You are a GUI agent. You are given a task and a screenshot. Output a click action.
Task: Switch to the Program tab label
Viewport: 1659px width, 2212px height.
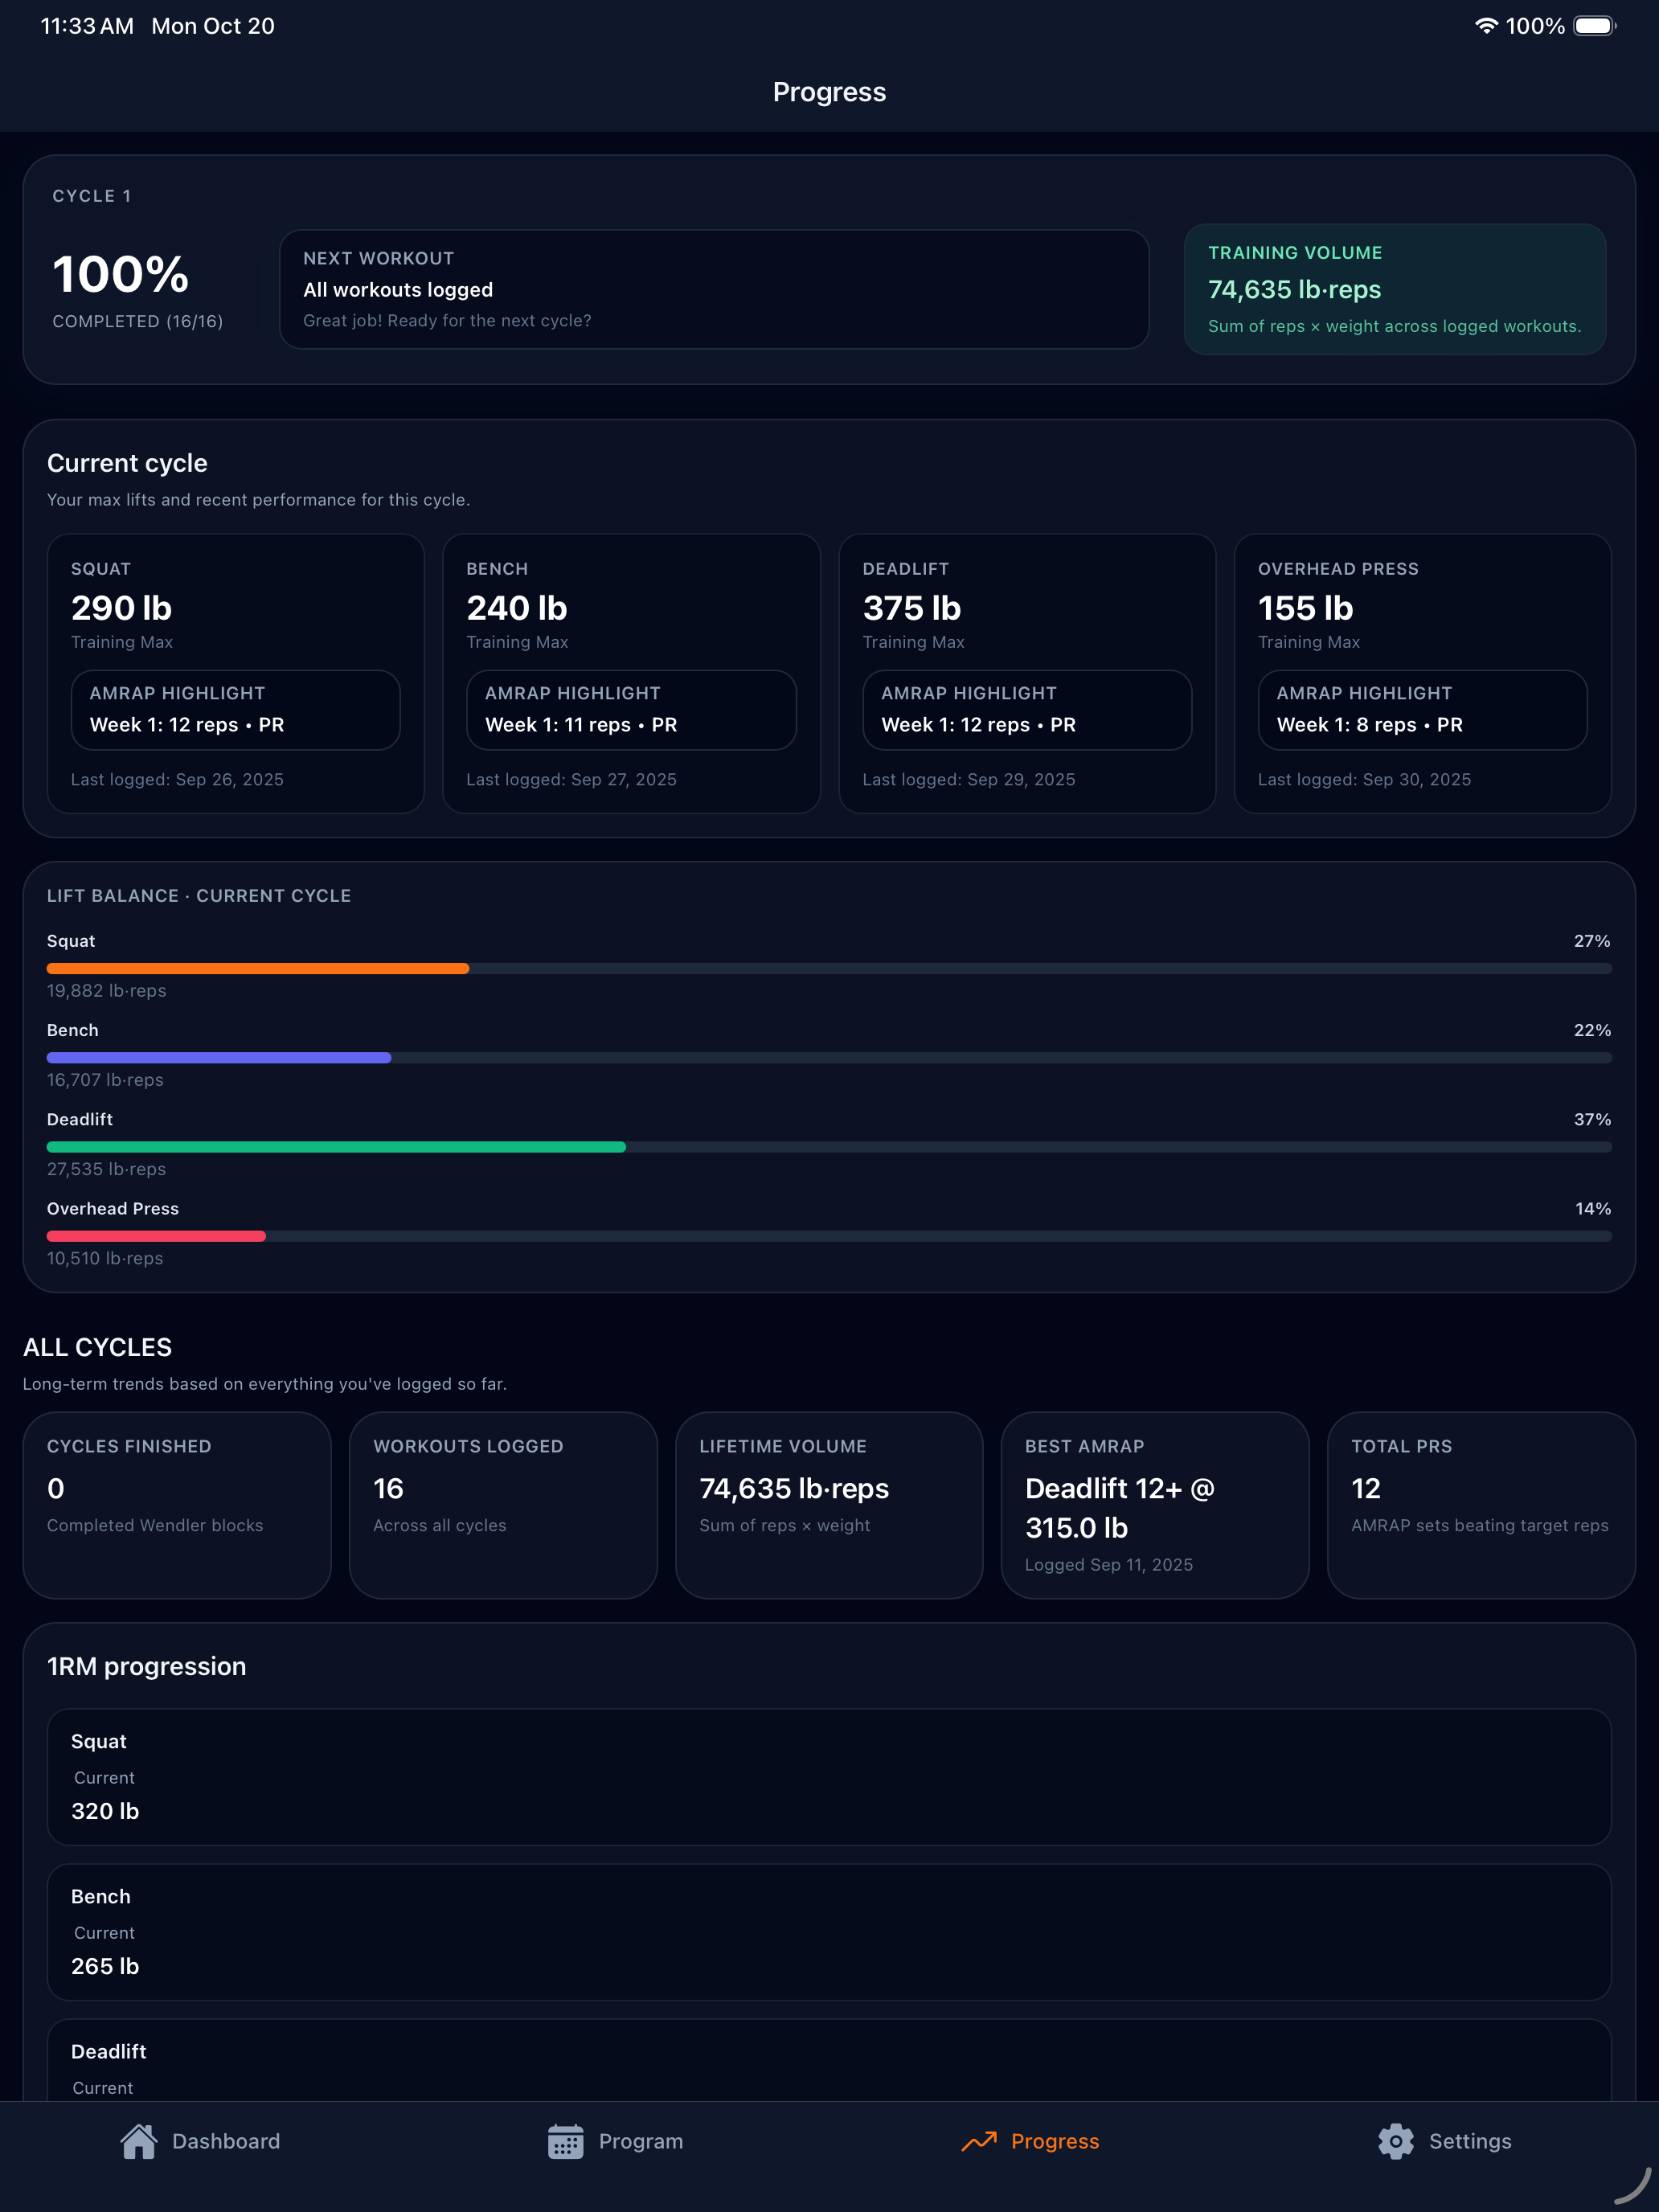pyautogui.click(x=641, y=2141)
